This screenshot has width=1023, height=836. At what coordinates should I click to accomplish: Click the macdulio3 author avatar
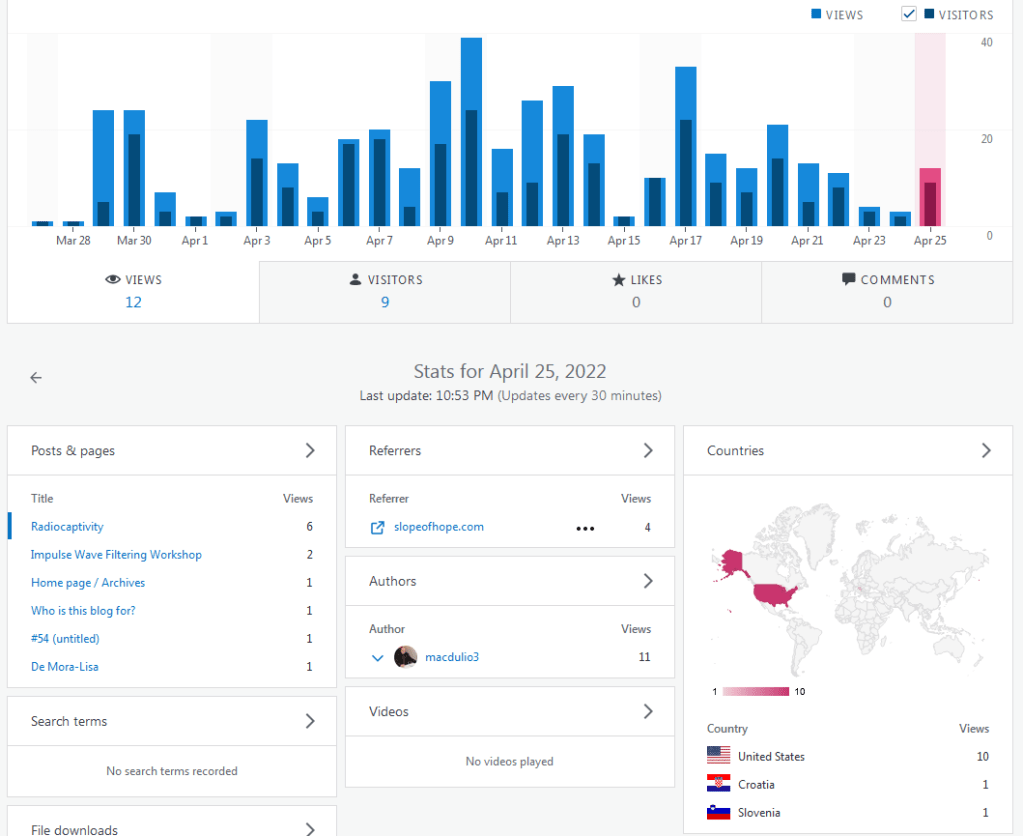tap(405, 657)
